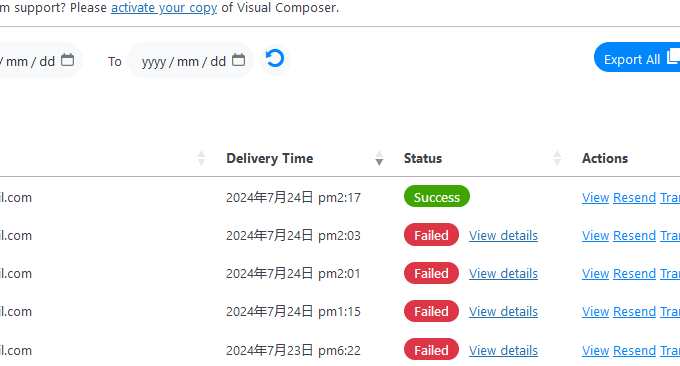Sort the column left of Delivery Time

(x=201, y=158)
